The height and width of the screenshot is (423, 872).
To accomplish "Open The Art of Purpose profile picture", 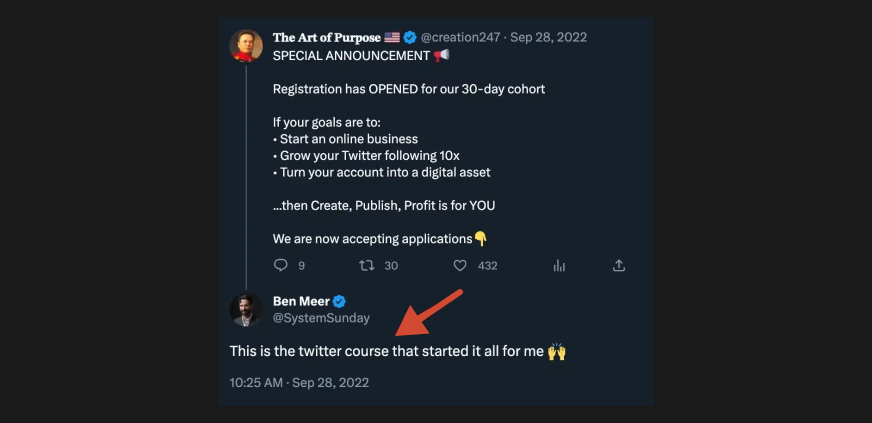I will tap(246, 46).
